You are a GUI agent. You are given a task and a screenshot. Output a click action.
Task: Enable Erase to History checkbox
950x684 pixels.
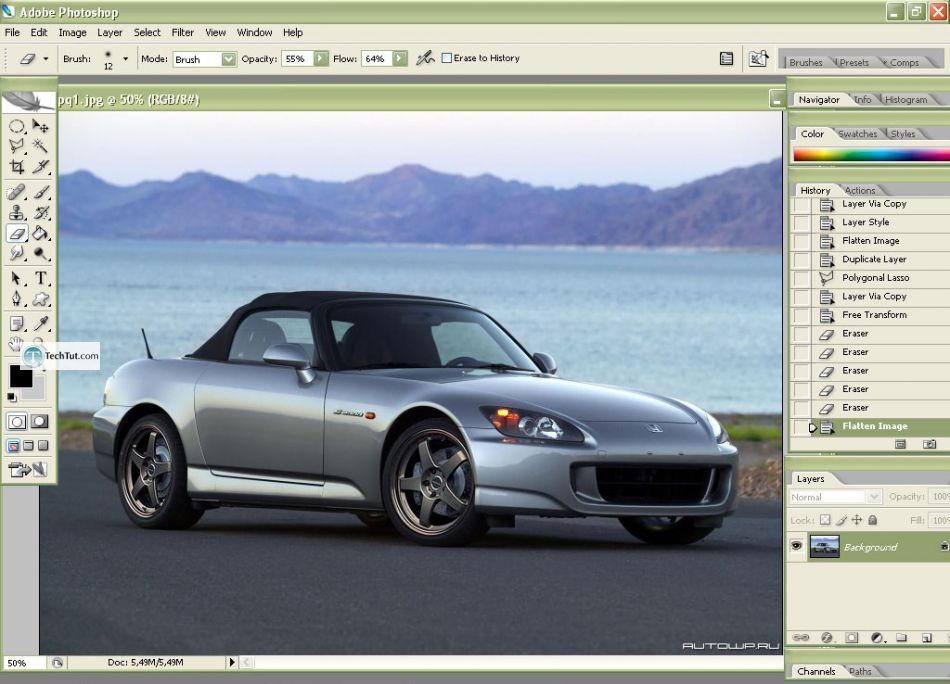coord(447,58)
